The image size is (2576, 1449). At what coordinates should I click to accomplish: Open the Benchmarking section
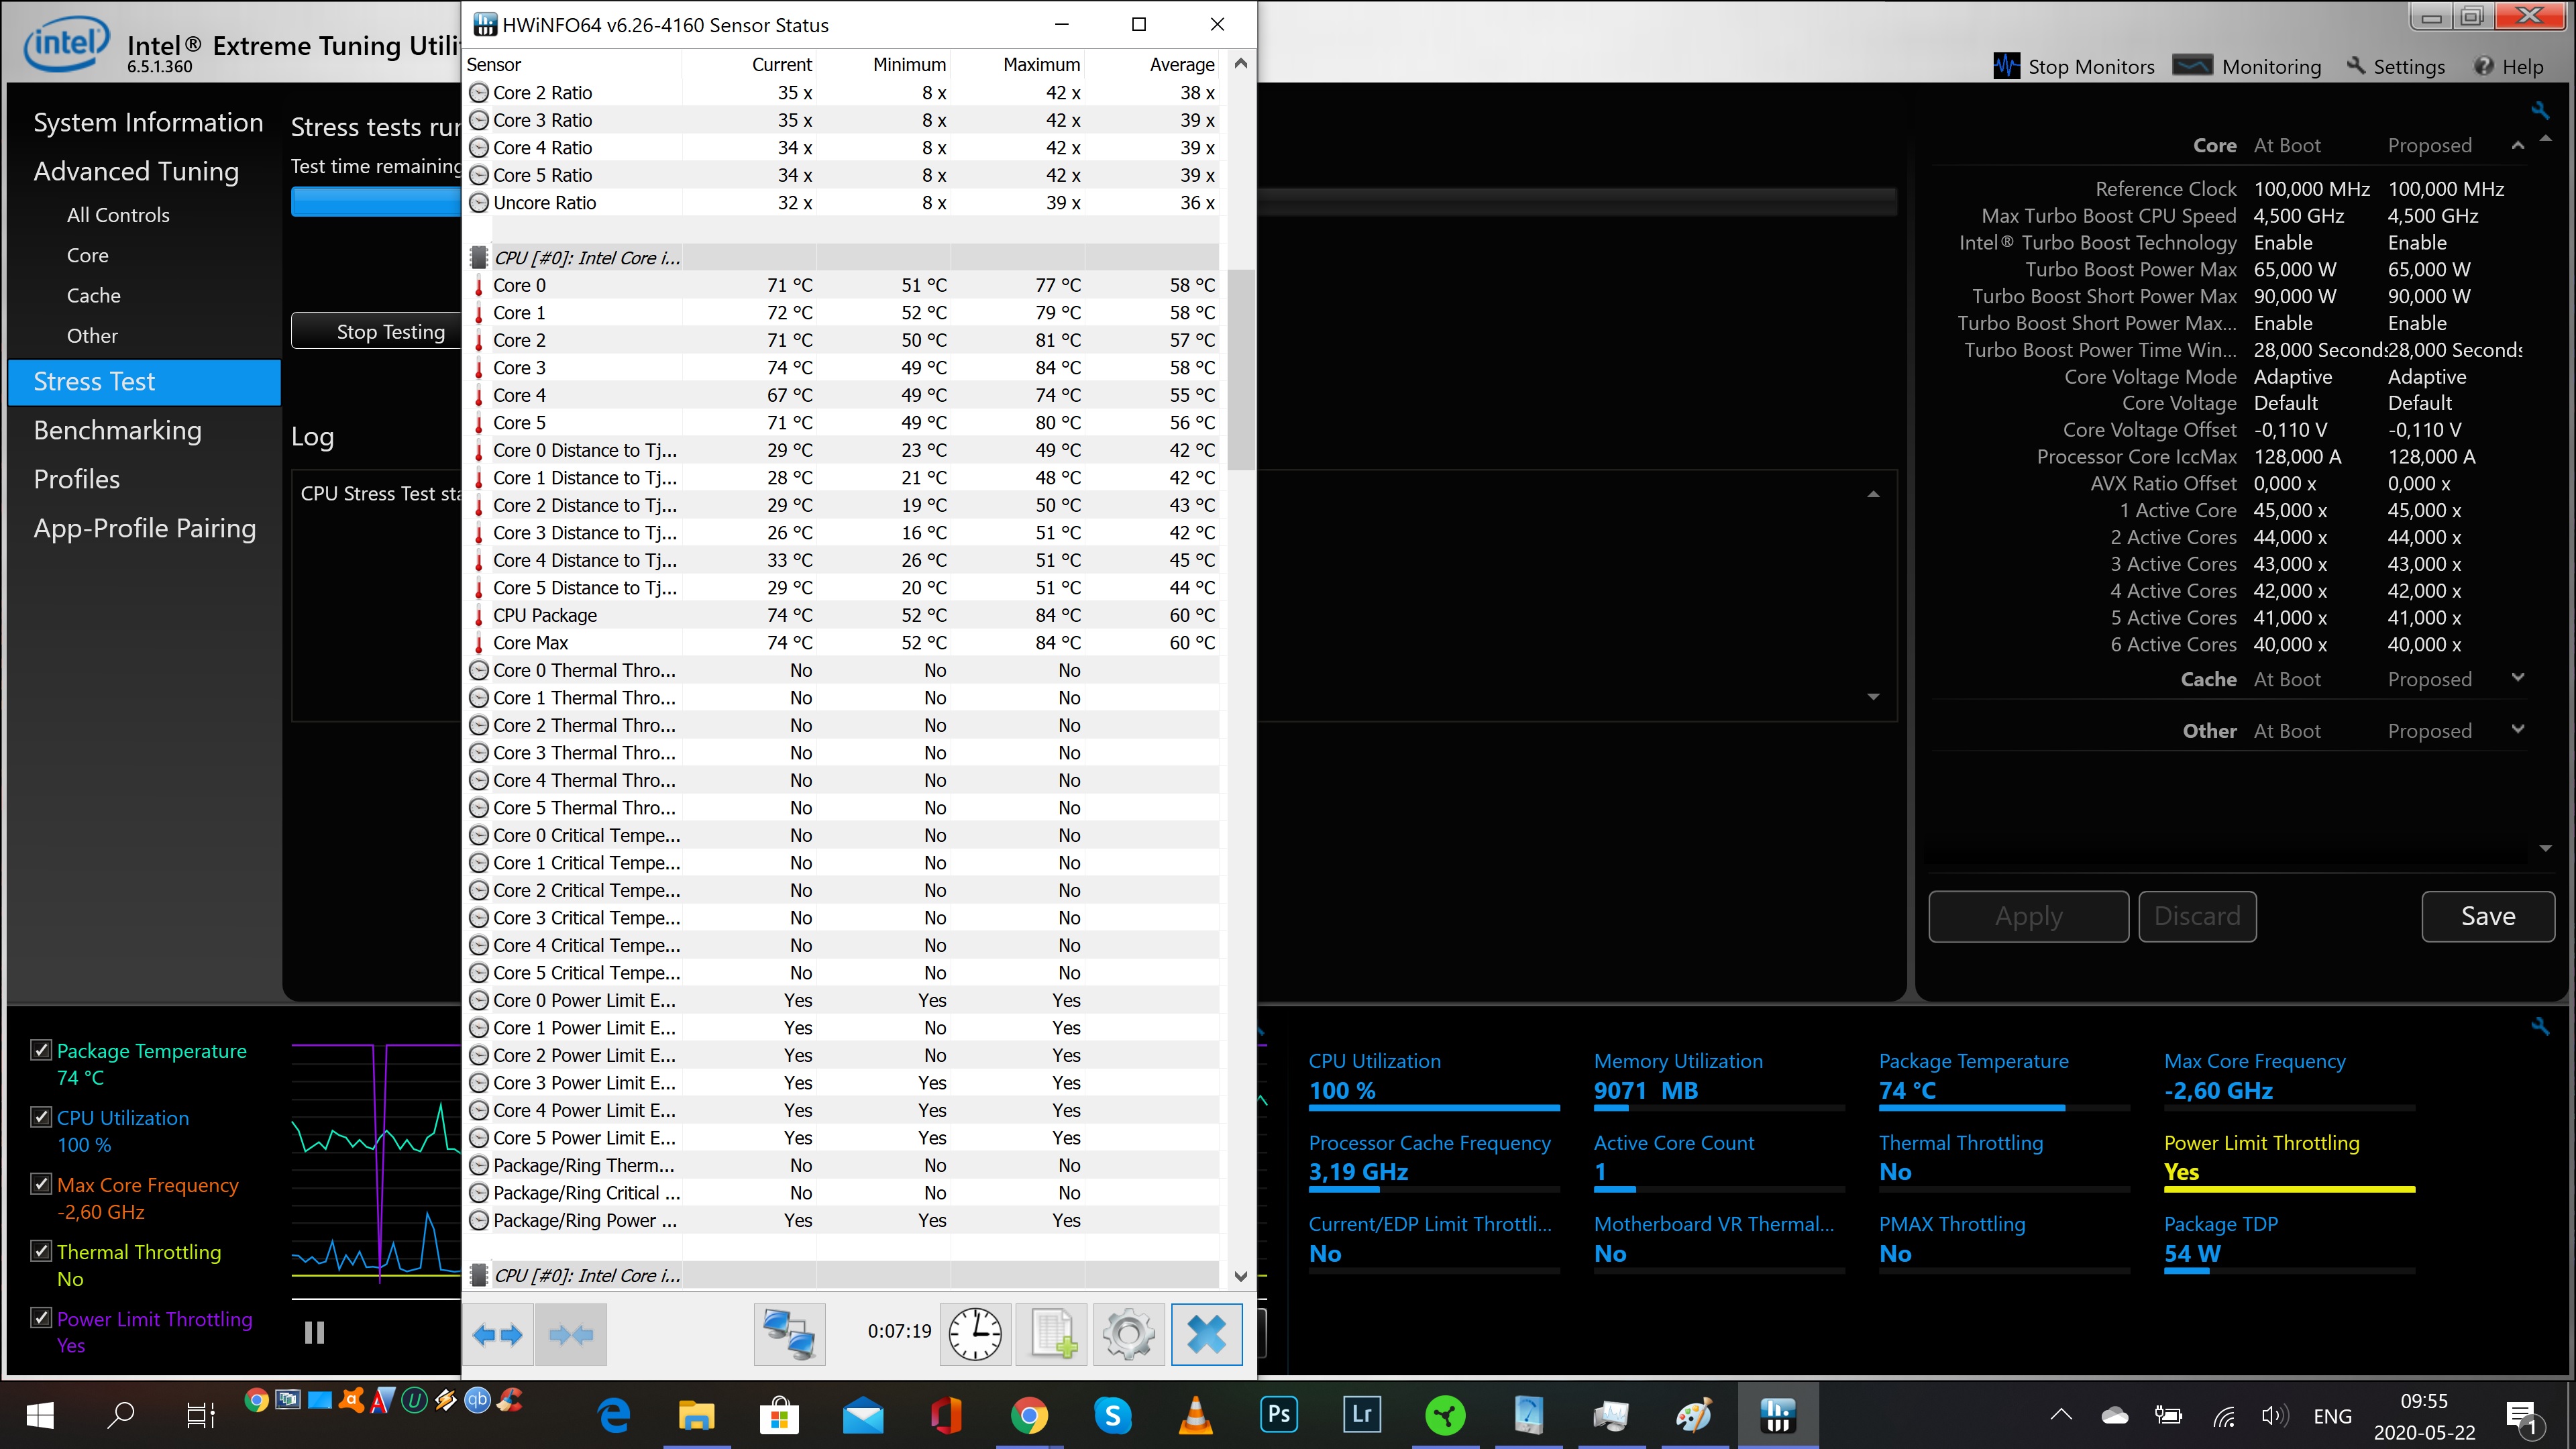tap(117, 430)
